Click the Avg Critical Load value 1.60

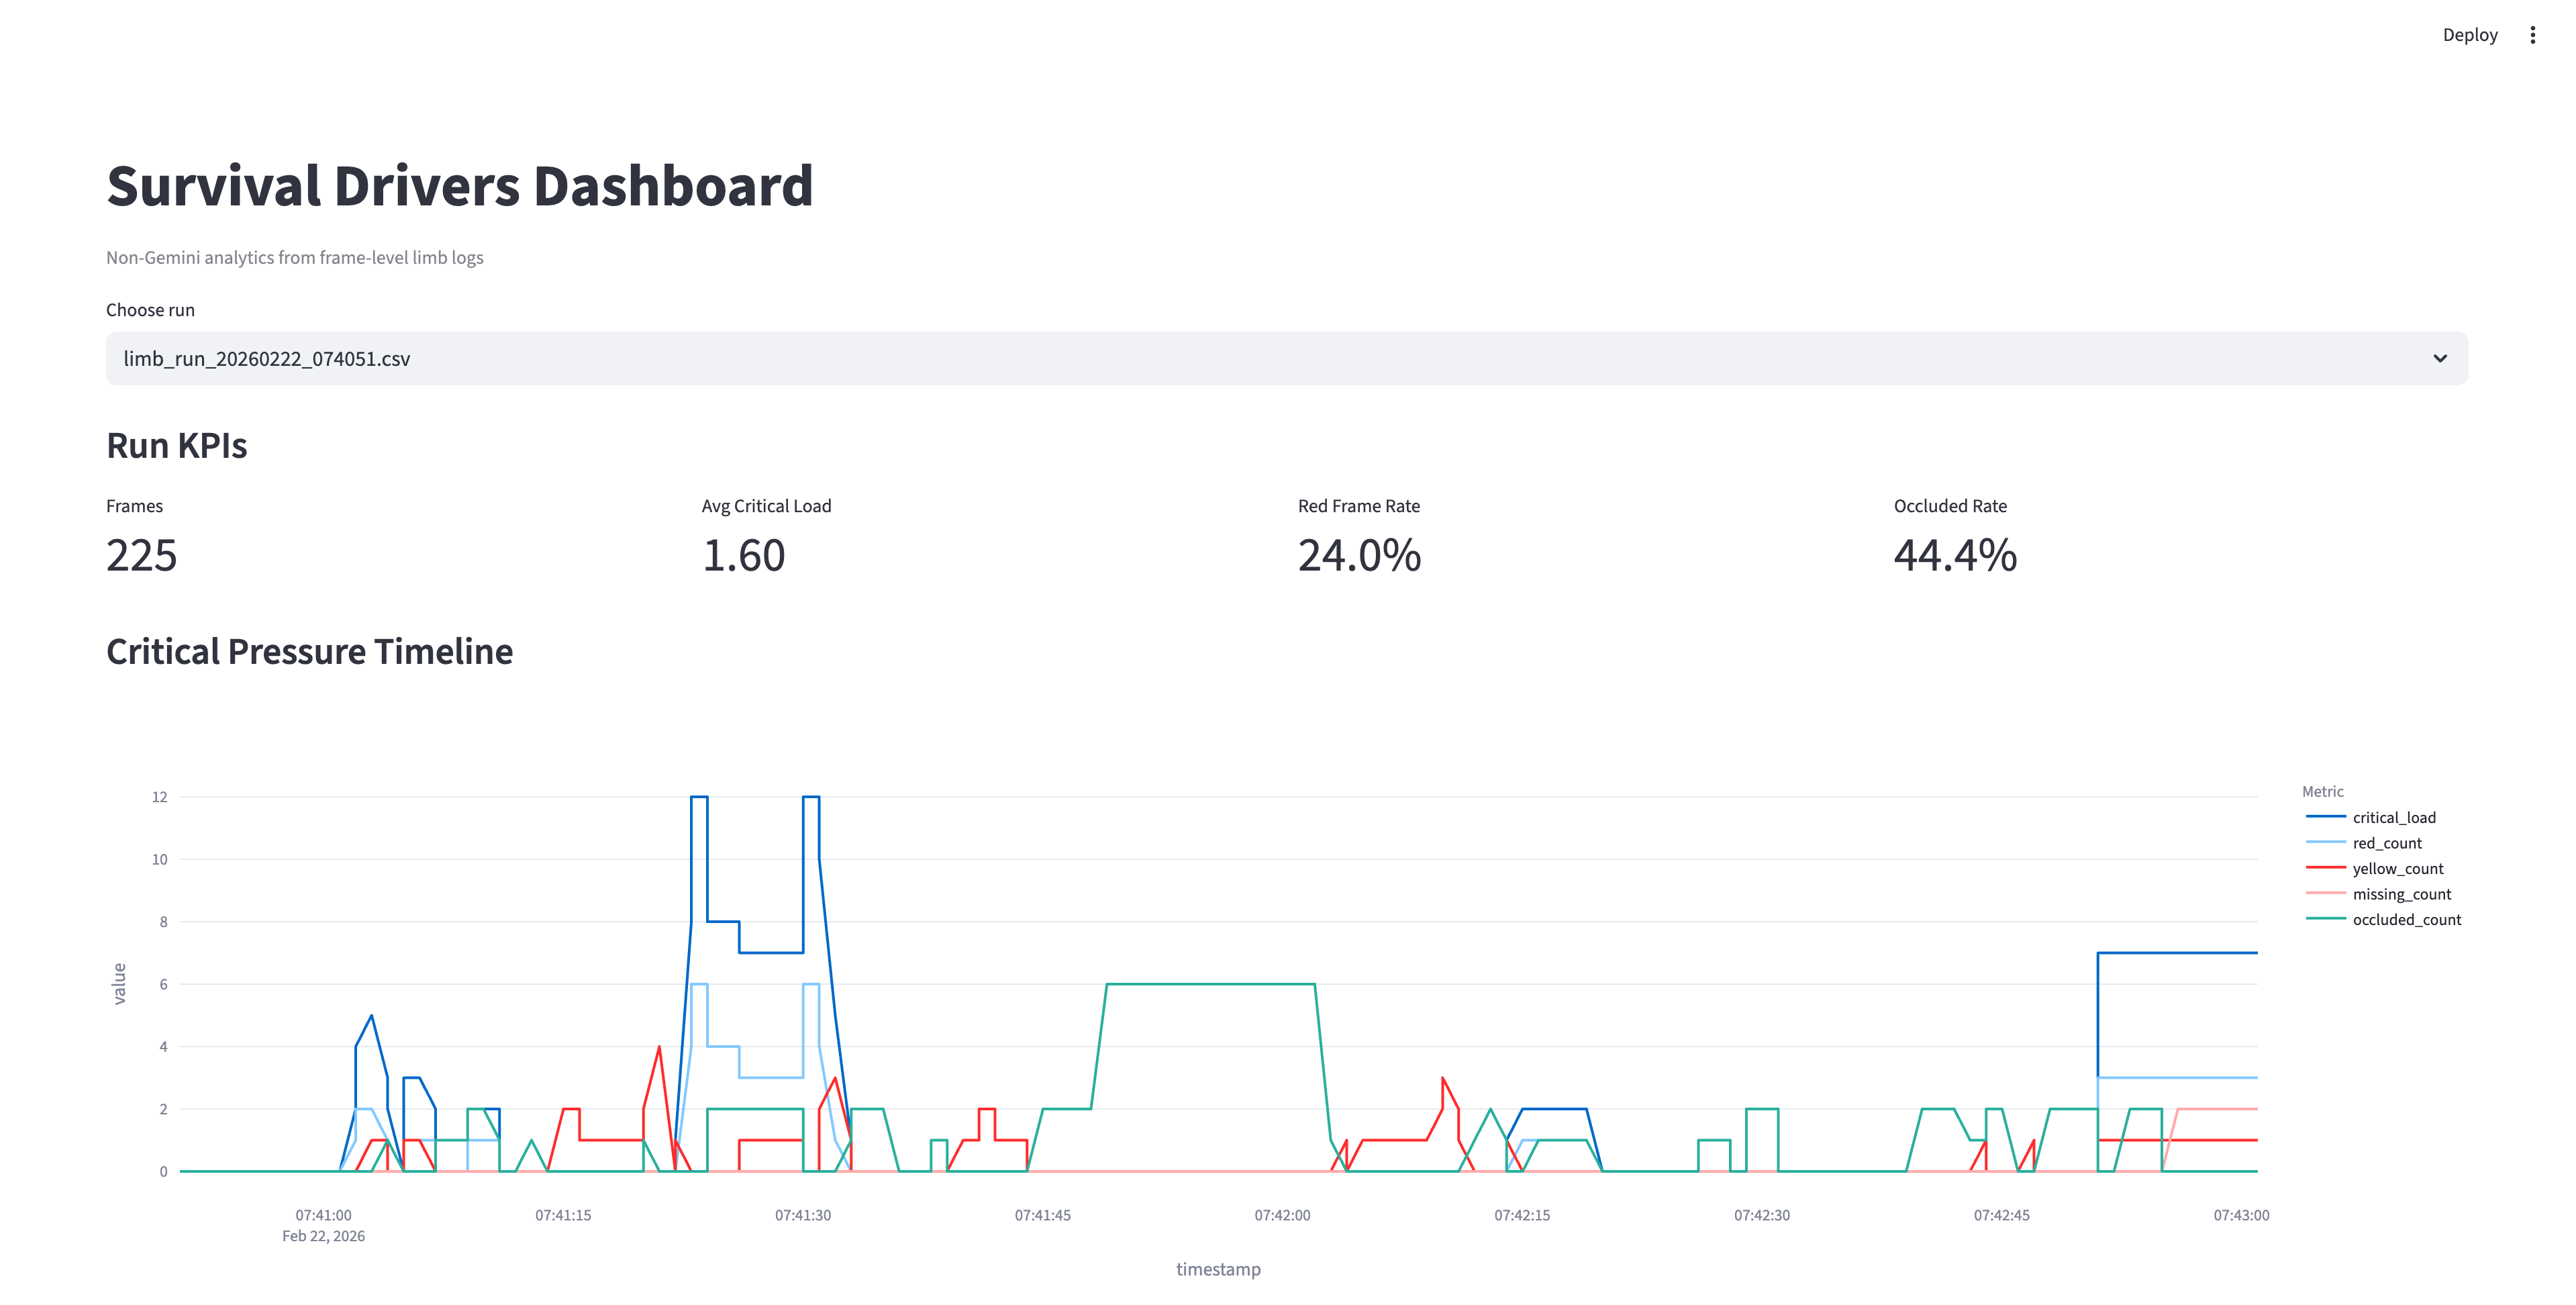[743, 555]
